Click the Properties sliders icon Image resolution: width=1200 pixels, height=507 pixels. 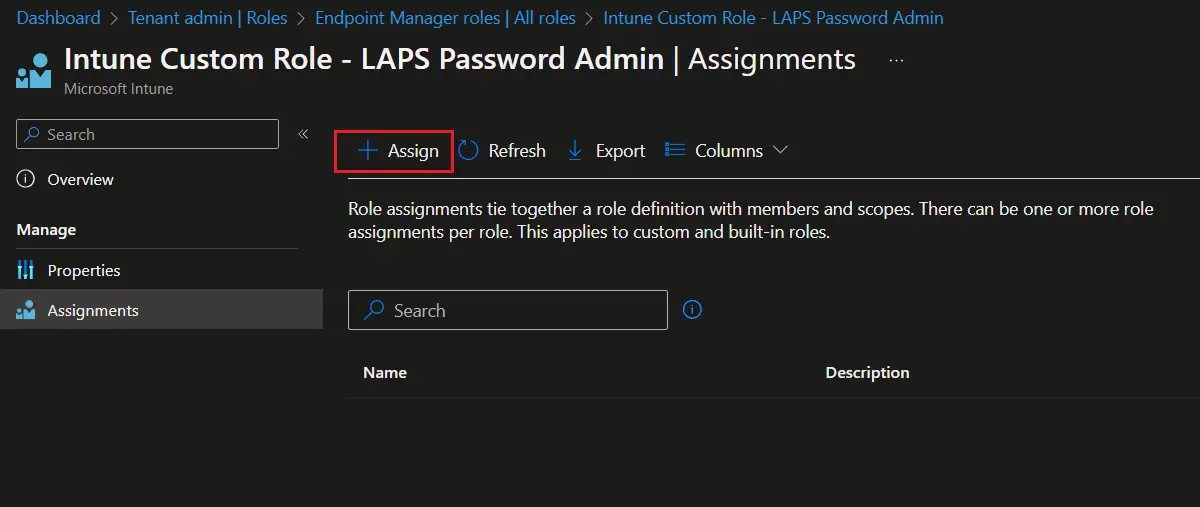26,270
